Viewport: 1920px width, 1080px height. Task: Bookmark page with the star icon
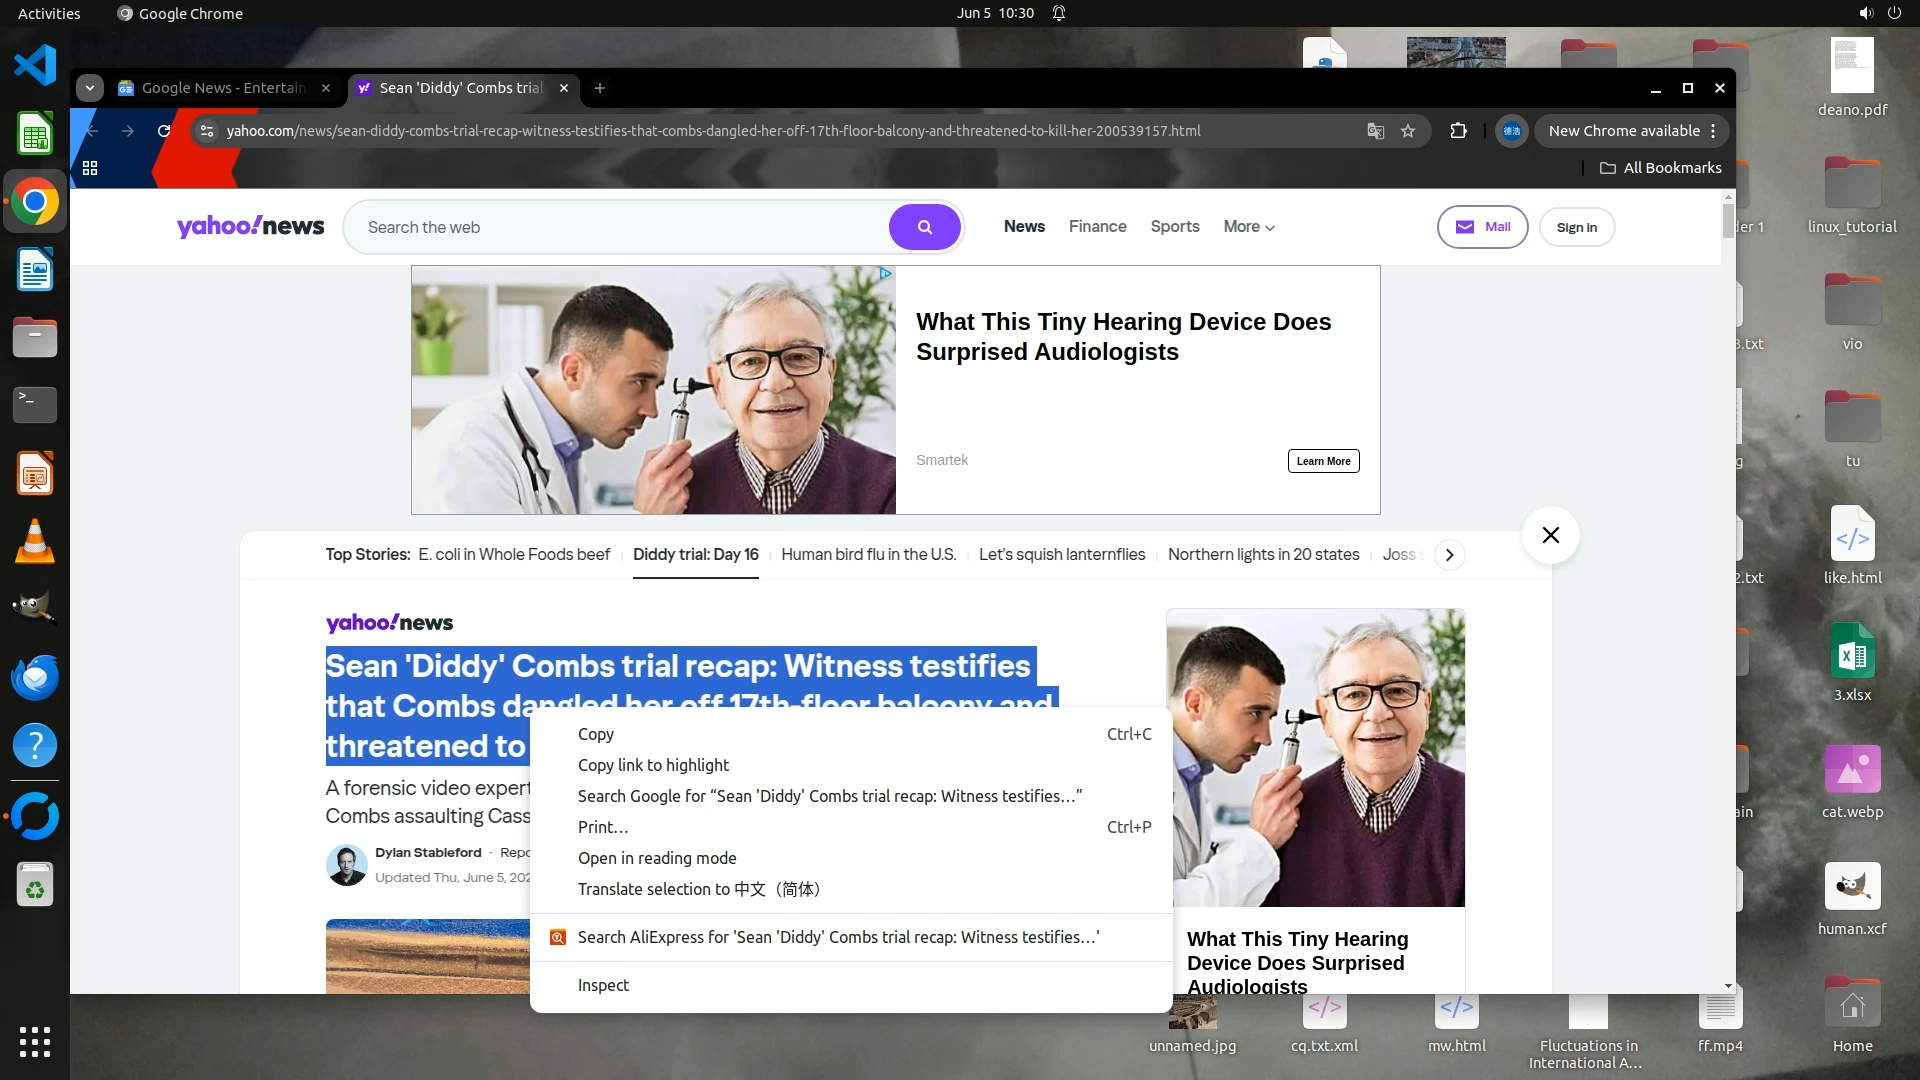[x=1408, y=131]
